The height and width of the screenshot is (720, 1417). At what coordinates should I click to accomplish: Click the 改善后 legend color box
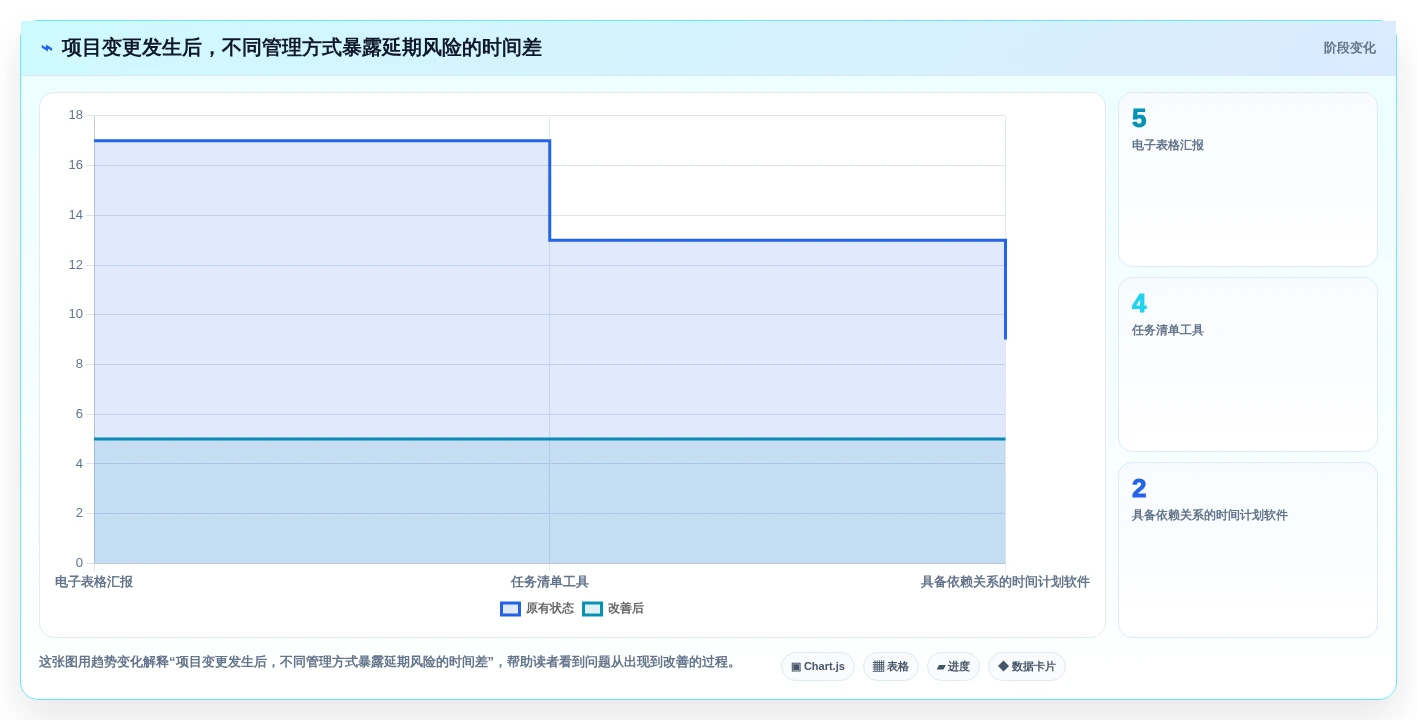pyautogui.click(x=592, y=608)
